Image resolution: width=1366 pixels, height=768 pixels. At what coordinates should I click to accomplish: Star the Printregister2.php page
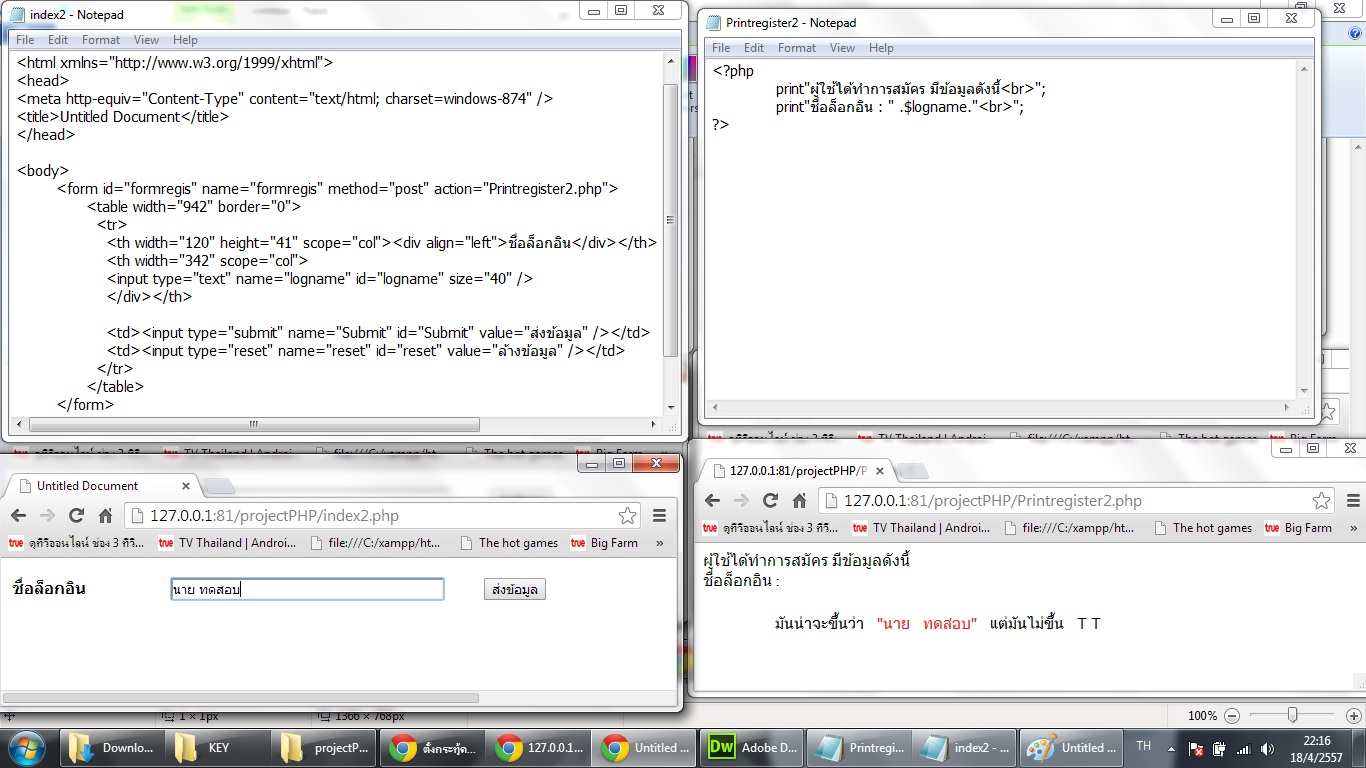1322,501
